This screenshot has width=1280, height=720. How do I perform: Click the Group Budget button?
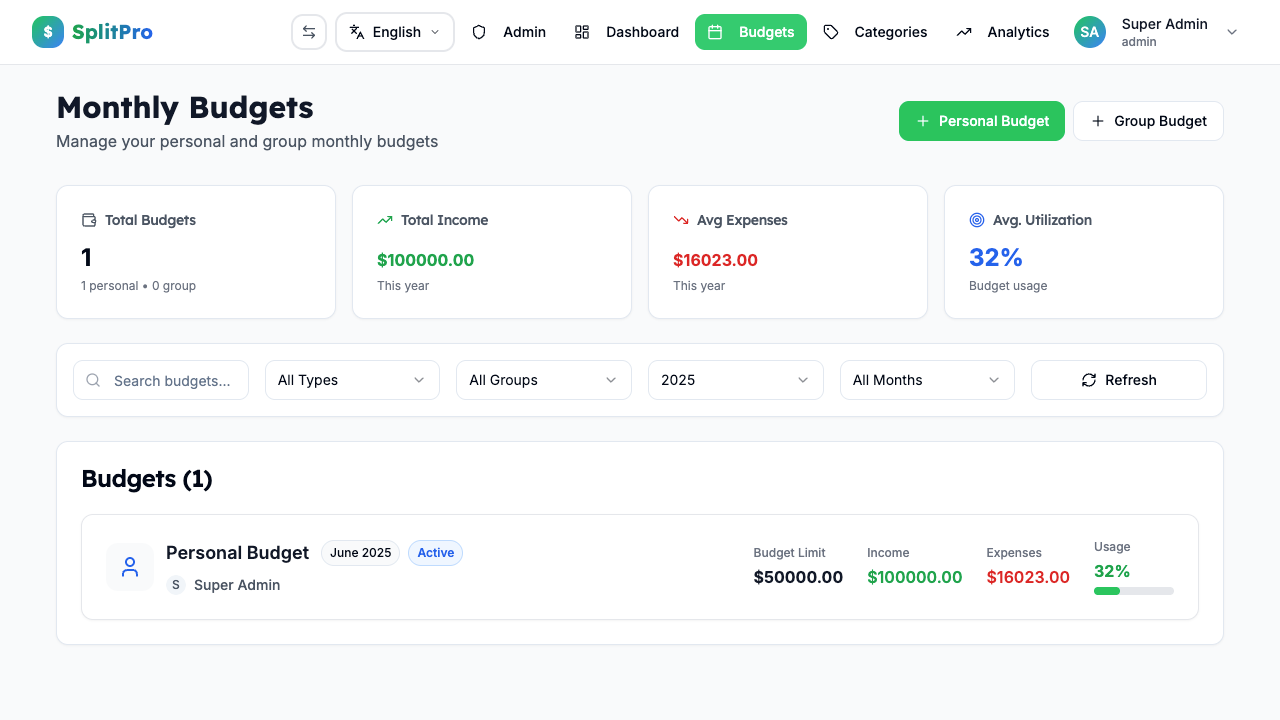click(1148, 121)
